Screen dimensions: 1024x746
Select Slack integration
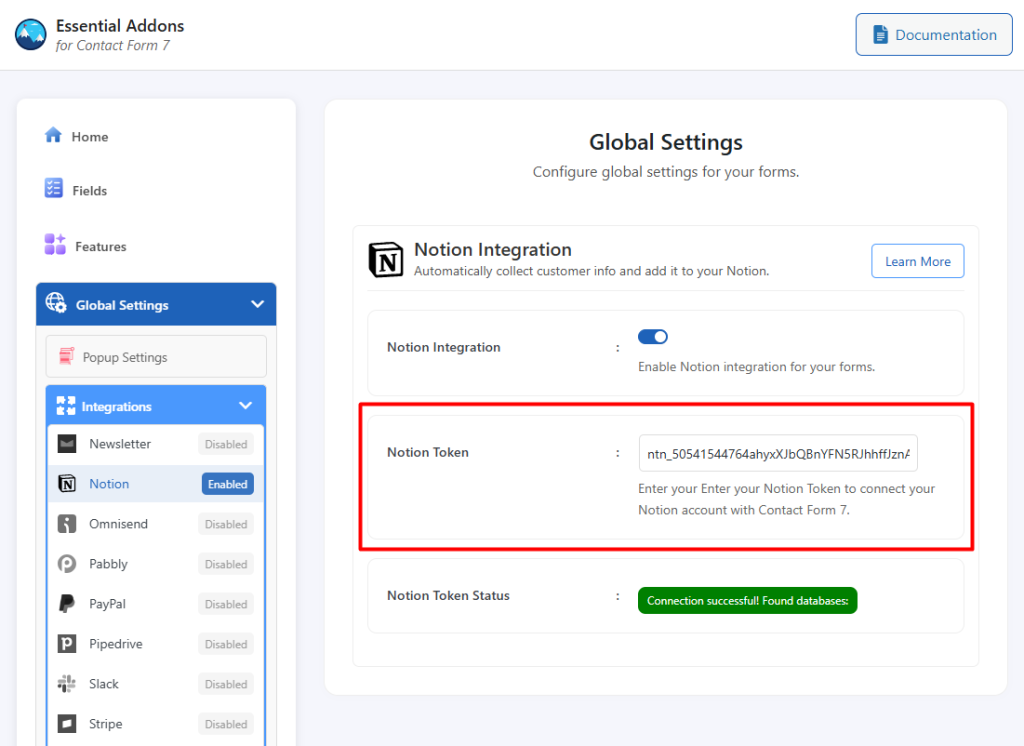[x=155, y=684]
